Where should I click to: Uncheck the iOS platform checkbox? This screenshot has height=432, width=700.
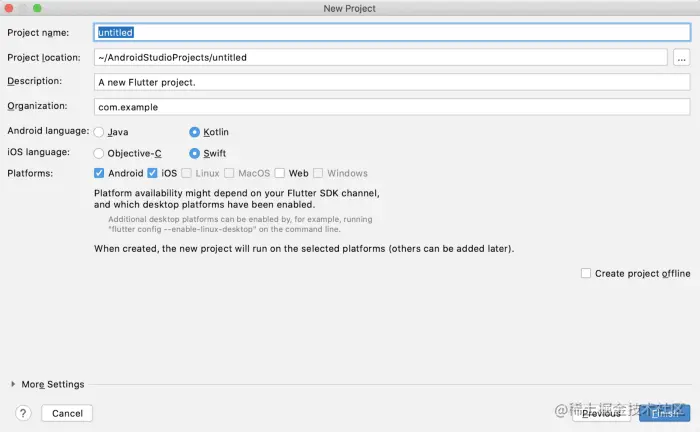(x=153, y=173)
